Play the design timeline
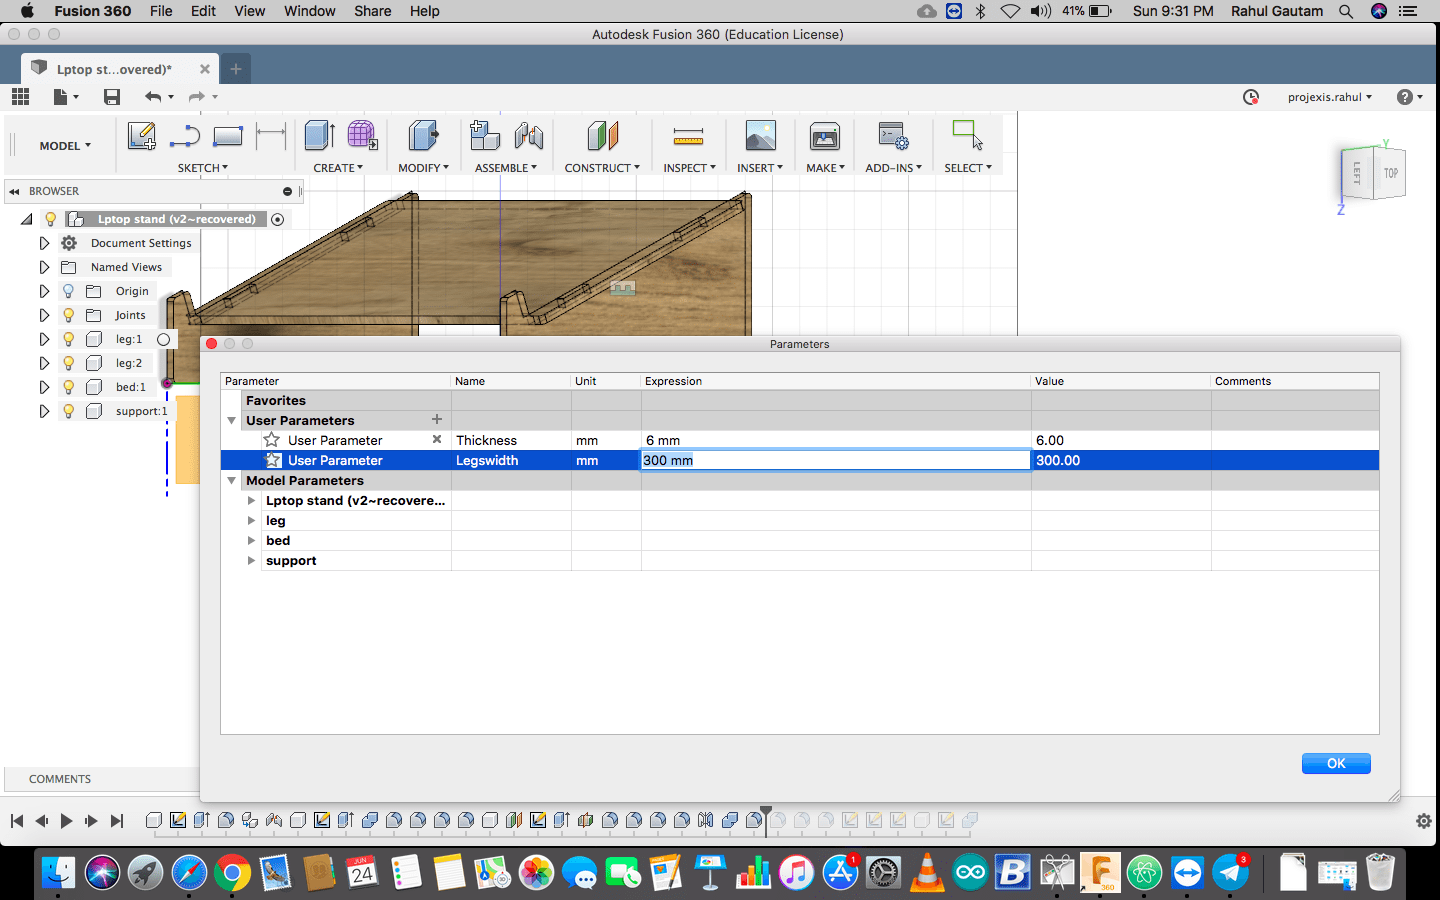The width and height of the screenshot is (1440, 900). 66,821
